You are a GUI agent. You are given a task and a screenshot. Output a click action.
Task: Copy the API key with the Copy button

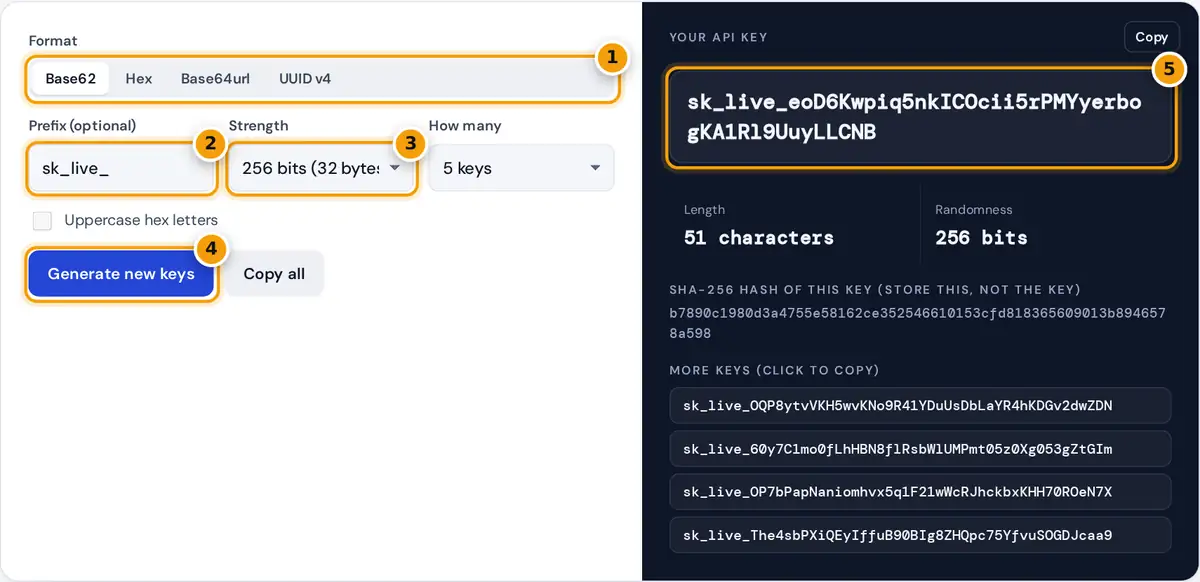point(1151,37)
